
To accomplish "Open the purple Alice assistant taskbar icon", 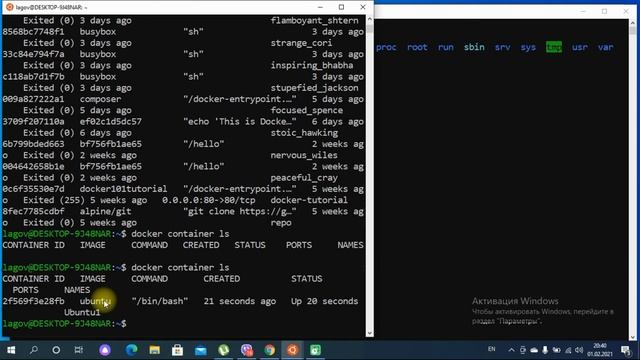I will click(105, 350).
